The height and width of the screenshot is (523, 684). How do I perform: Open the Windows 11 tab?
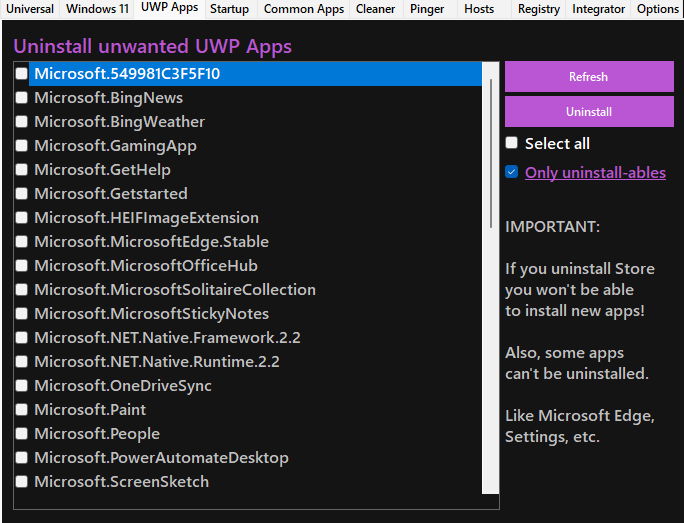coord(97,9)
